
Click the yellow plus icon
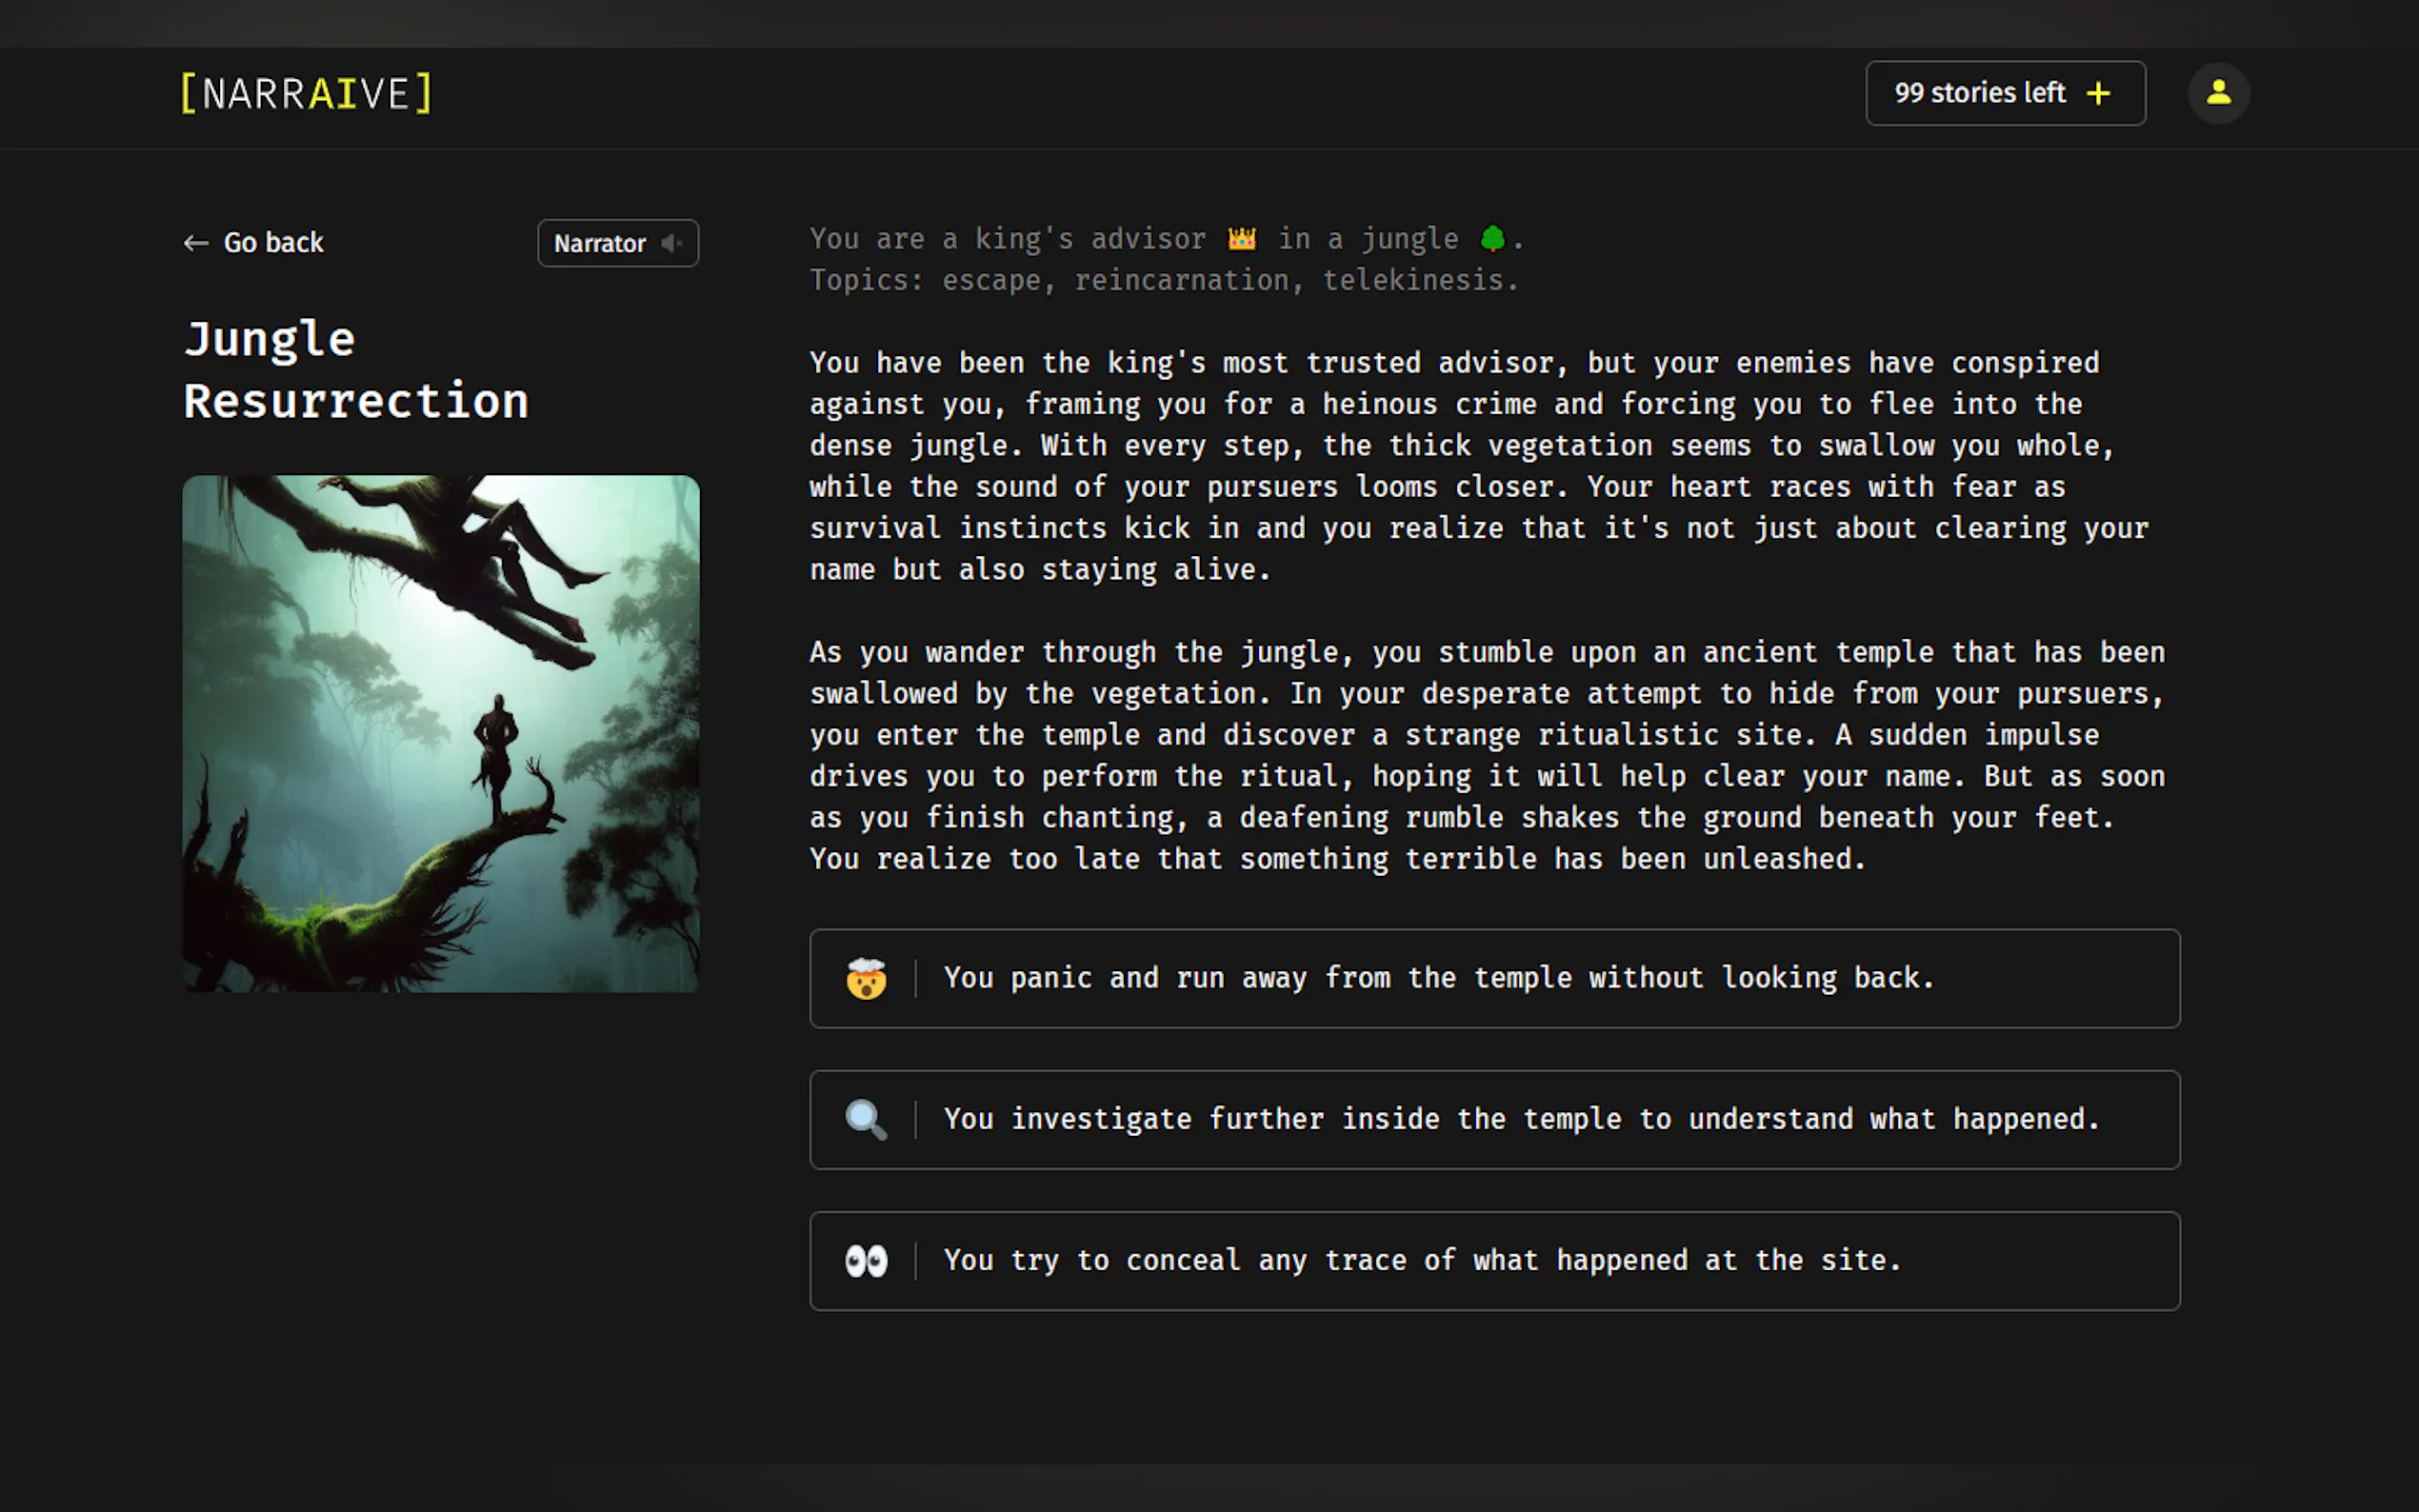click(x=2098, y=93)
